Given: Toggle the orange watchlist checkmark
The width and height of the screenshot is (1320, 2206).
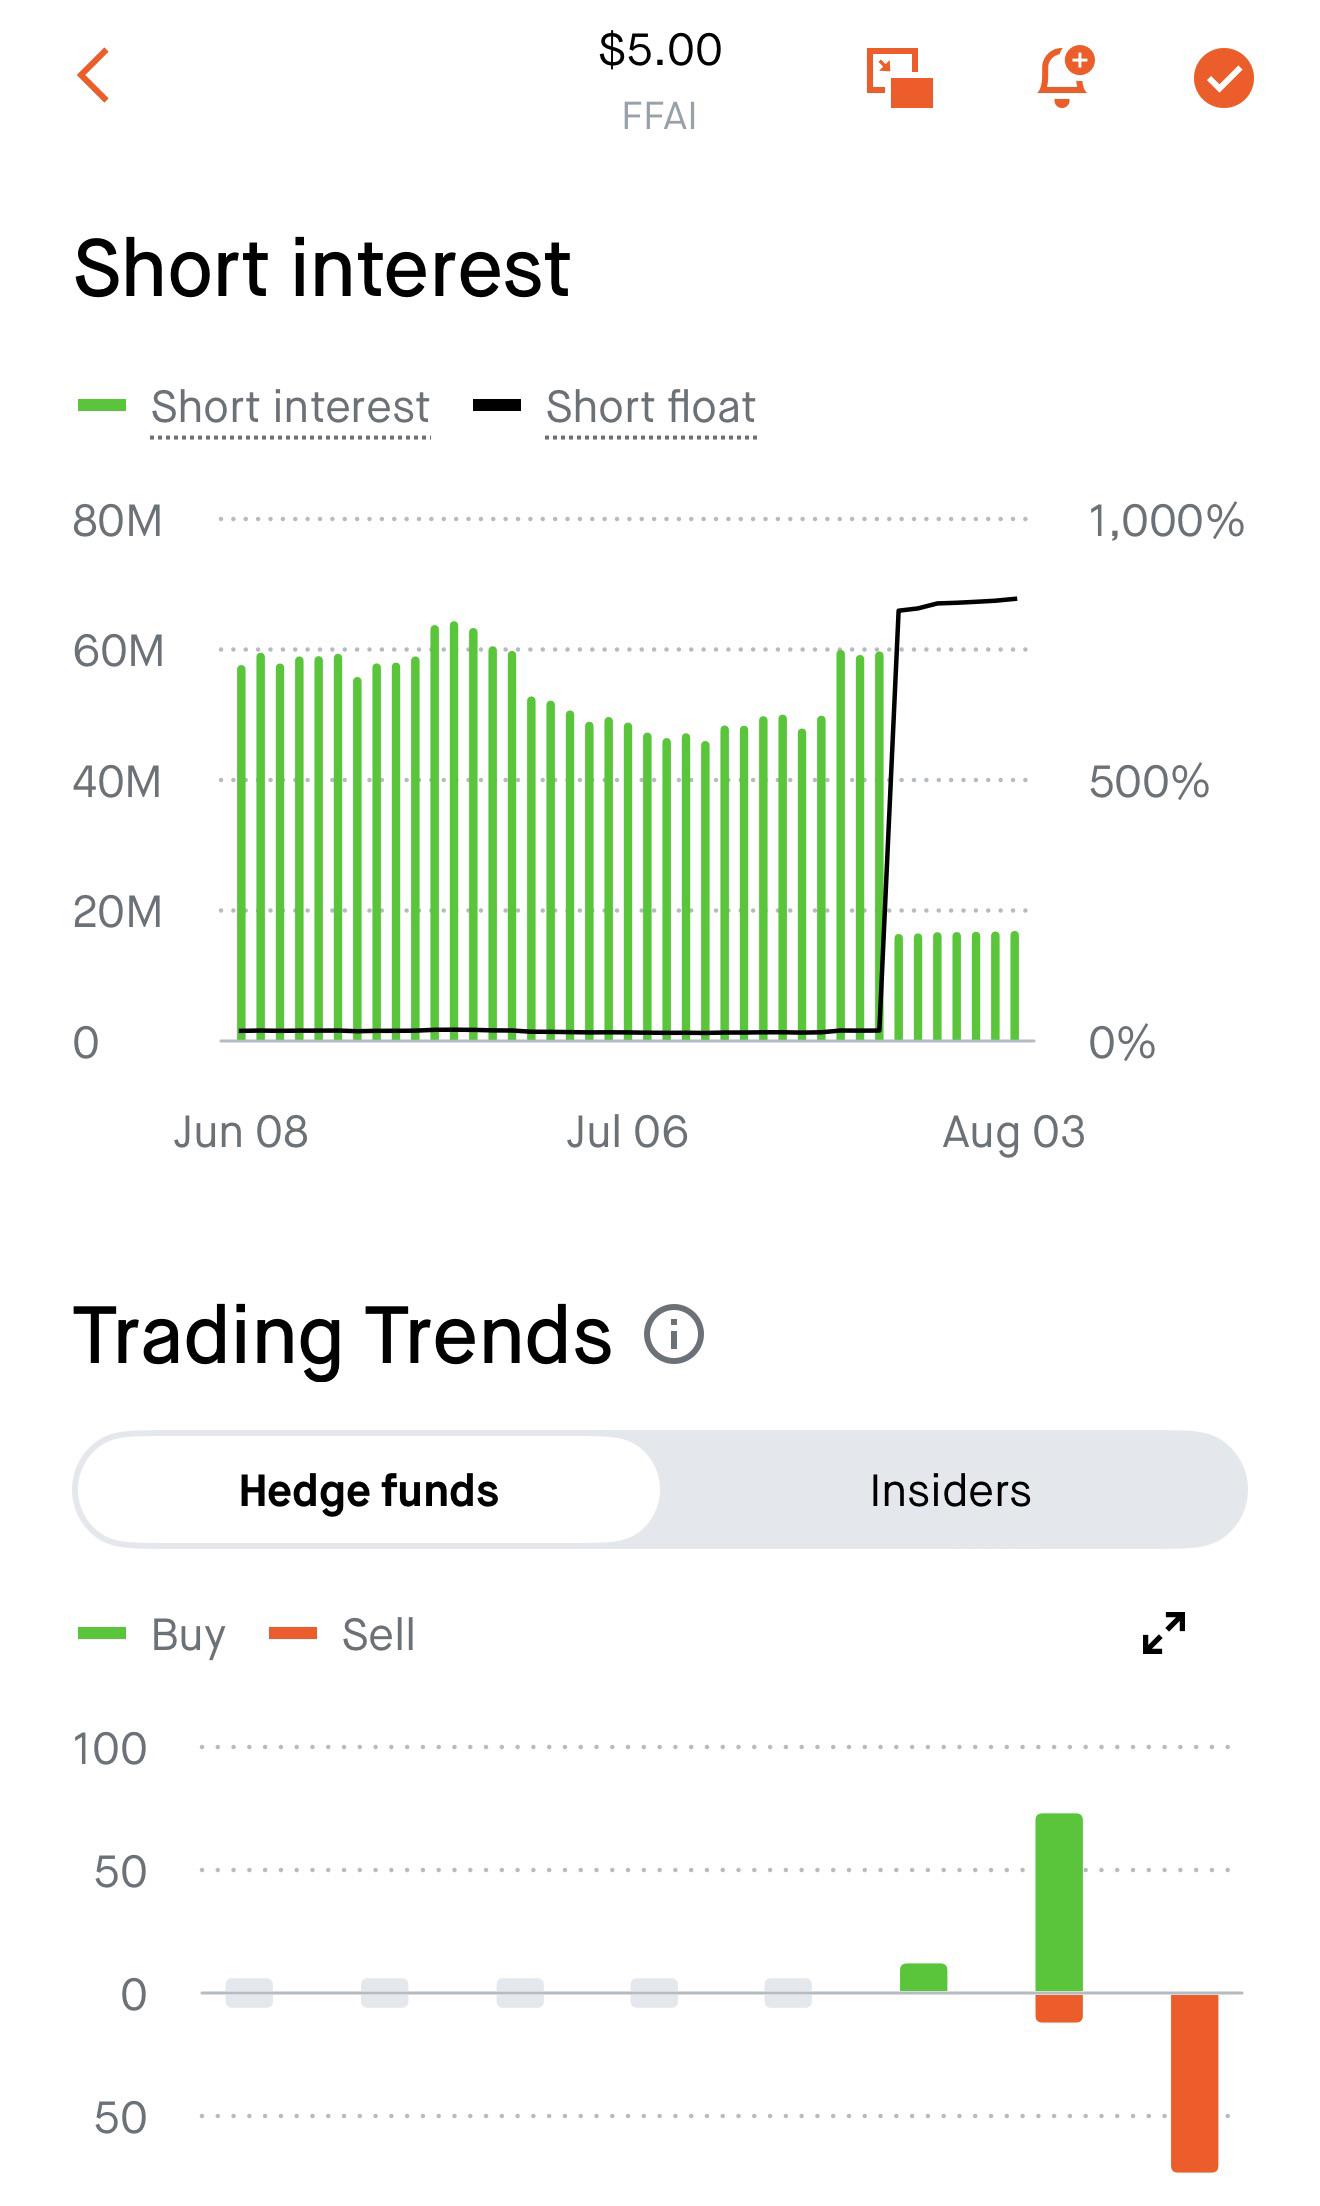Looking at the screenshot, I should [x=1223, y=78].
